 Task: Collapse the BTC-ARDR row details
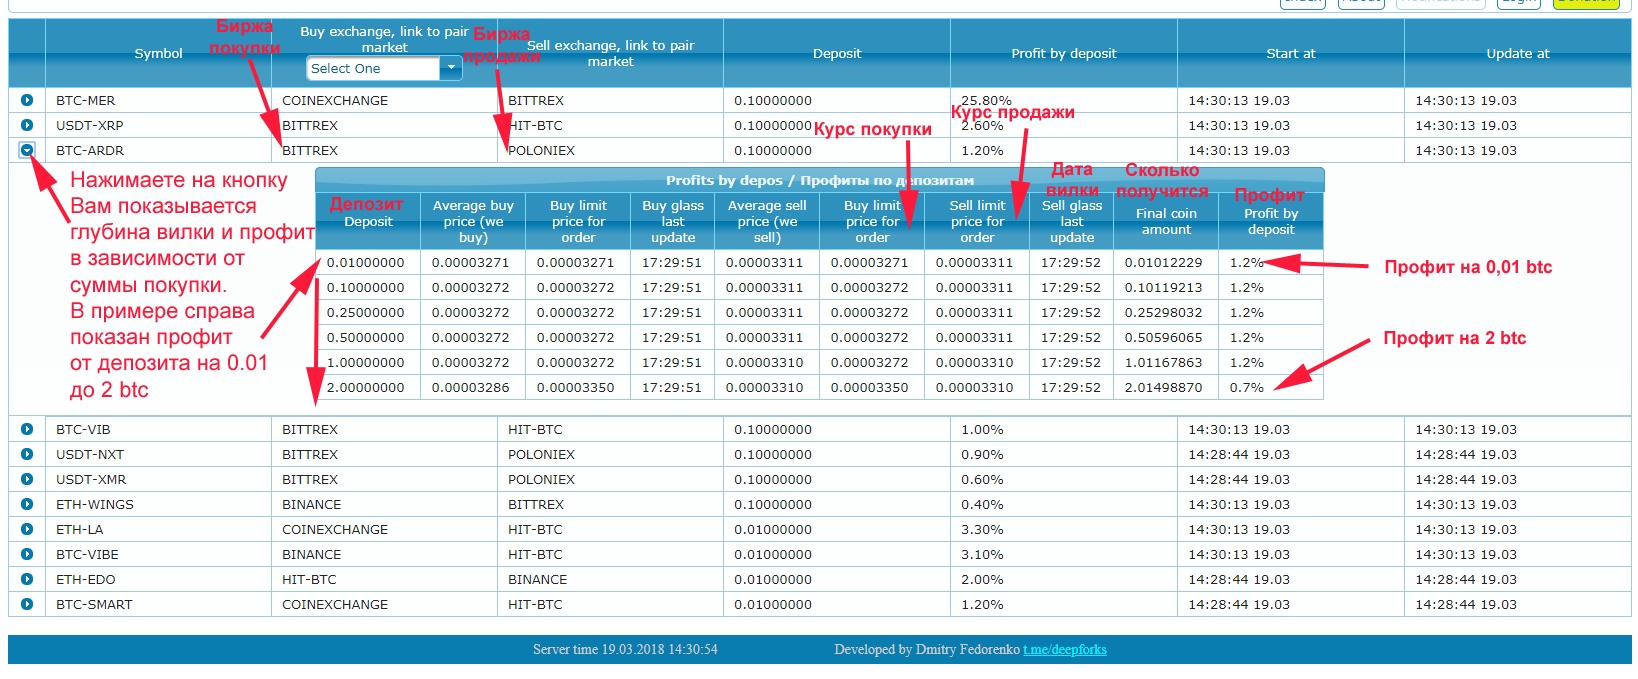click(x=27, y=150)
